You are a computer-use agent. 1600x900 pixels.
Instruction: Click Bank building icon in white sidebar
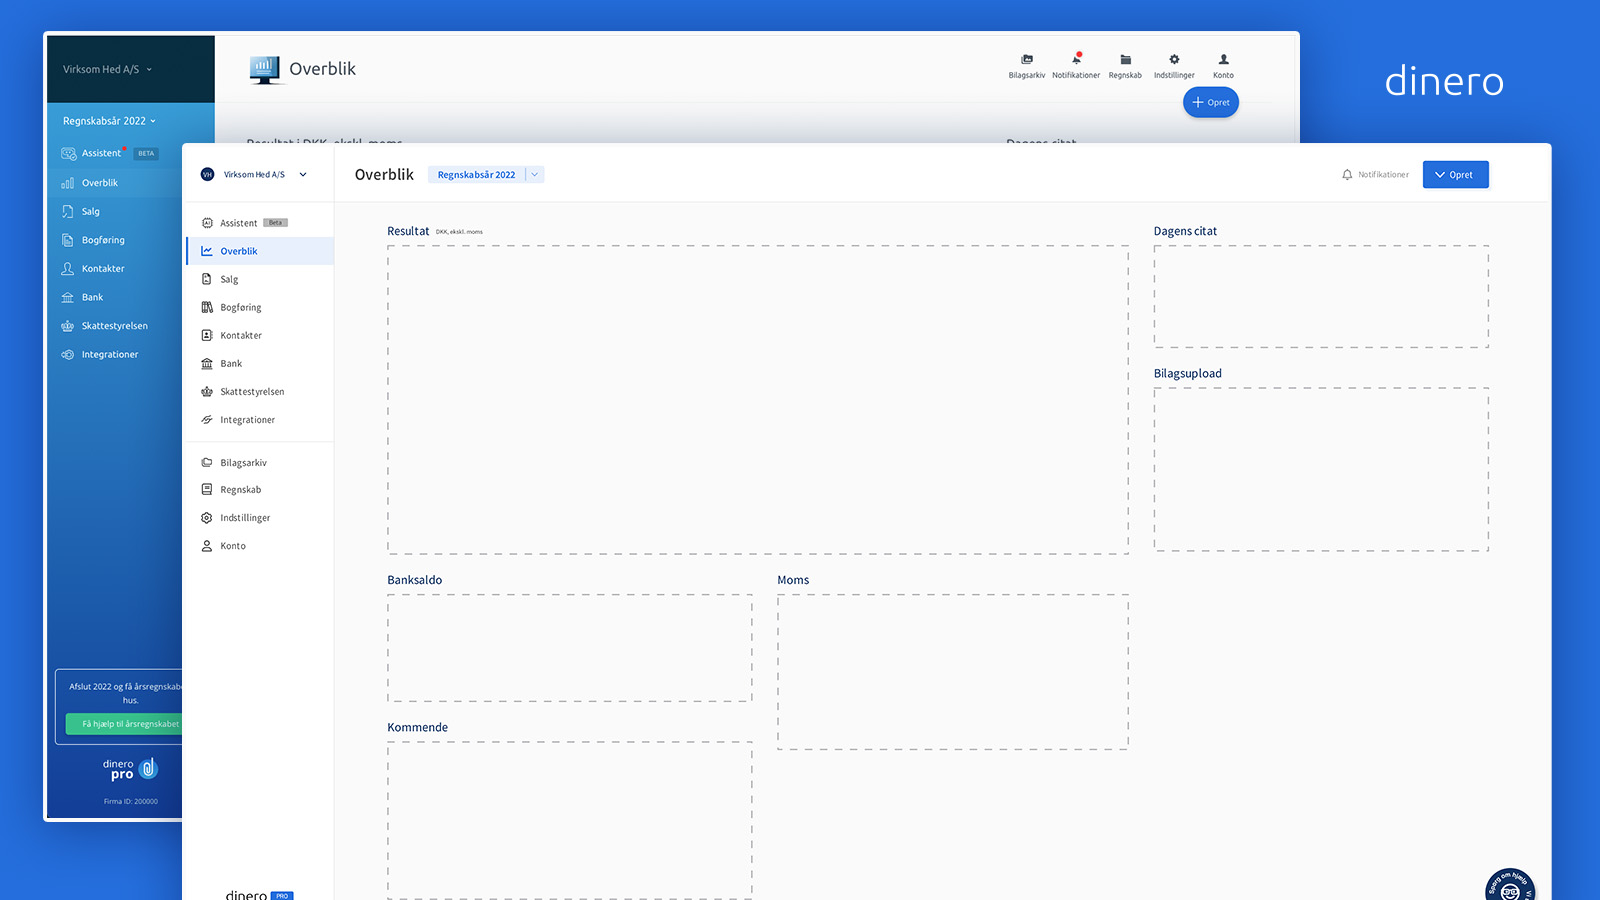click(207, 363)
